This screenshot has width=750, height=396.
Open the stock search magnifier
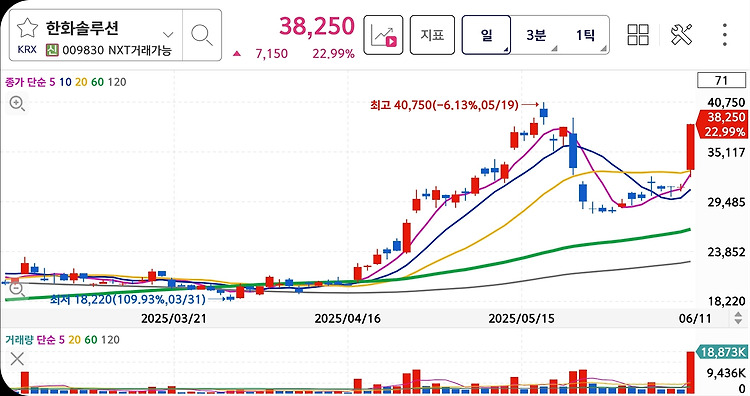201,35
